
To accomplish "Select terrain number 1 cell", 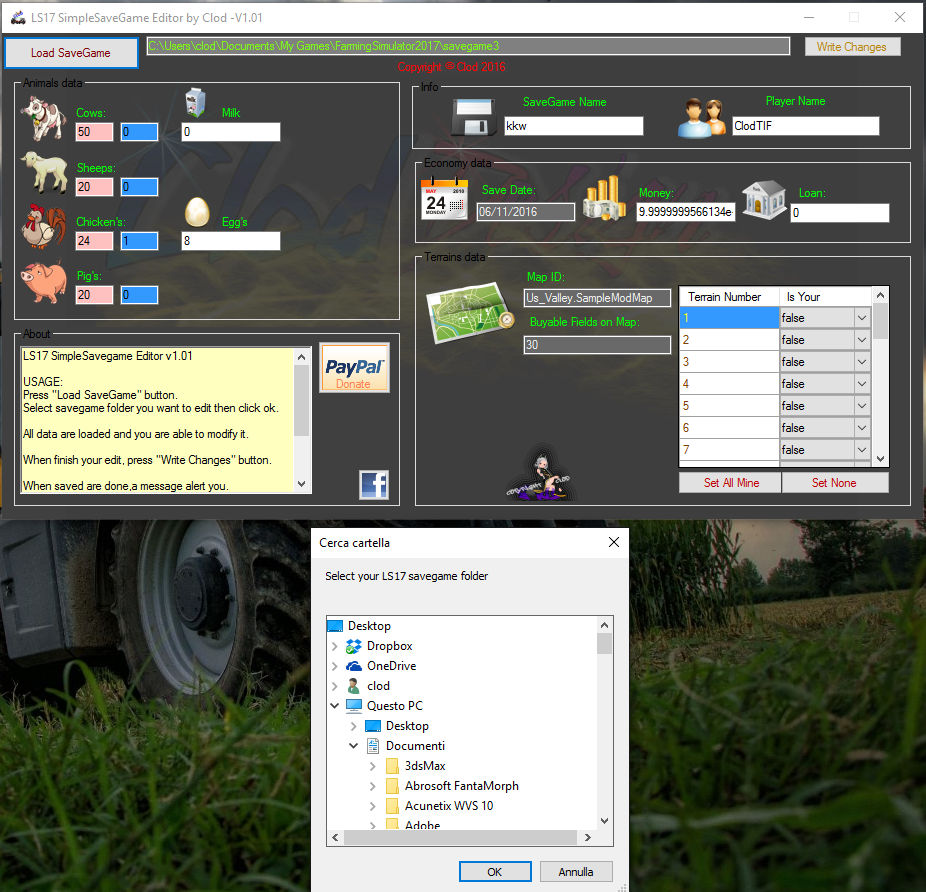I will pos(729,318).
